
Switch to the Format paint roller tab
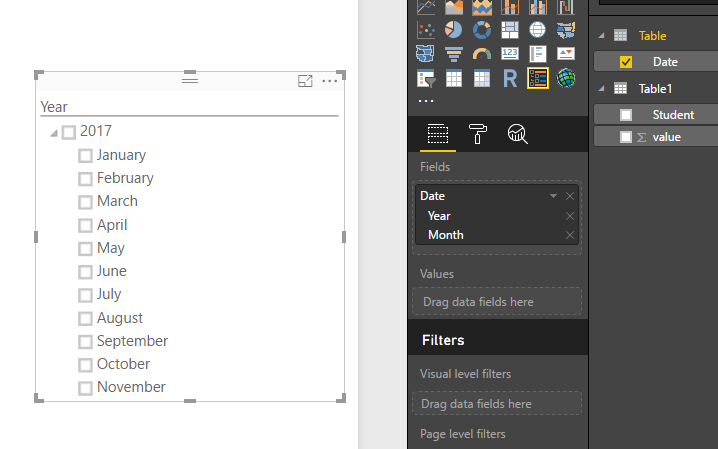478,134
